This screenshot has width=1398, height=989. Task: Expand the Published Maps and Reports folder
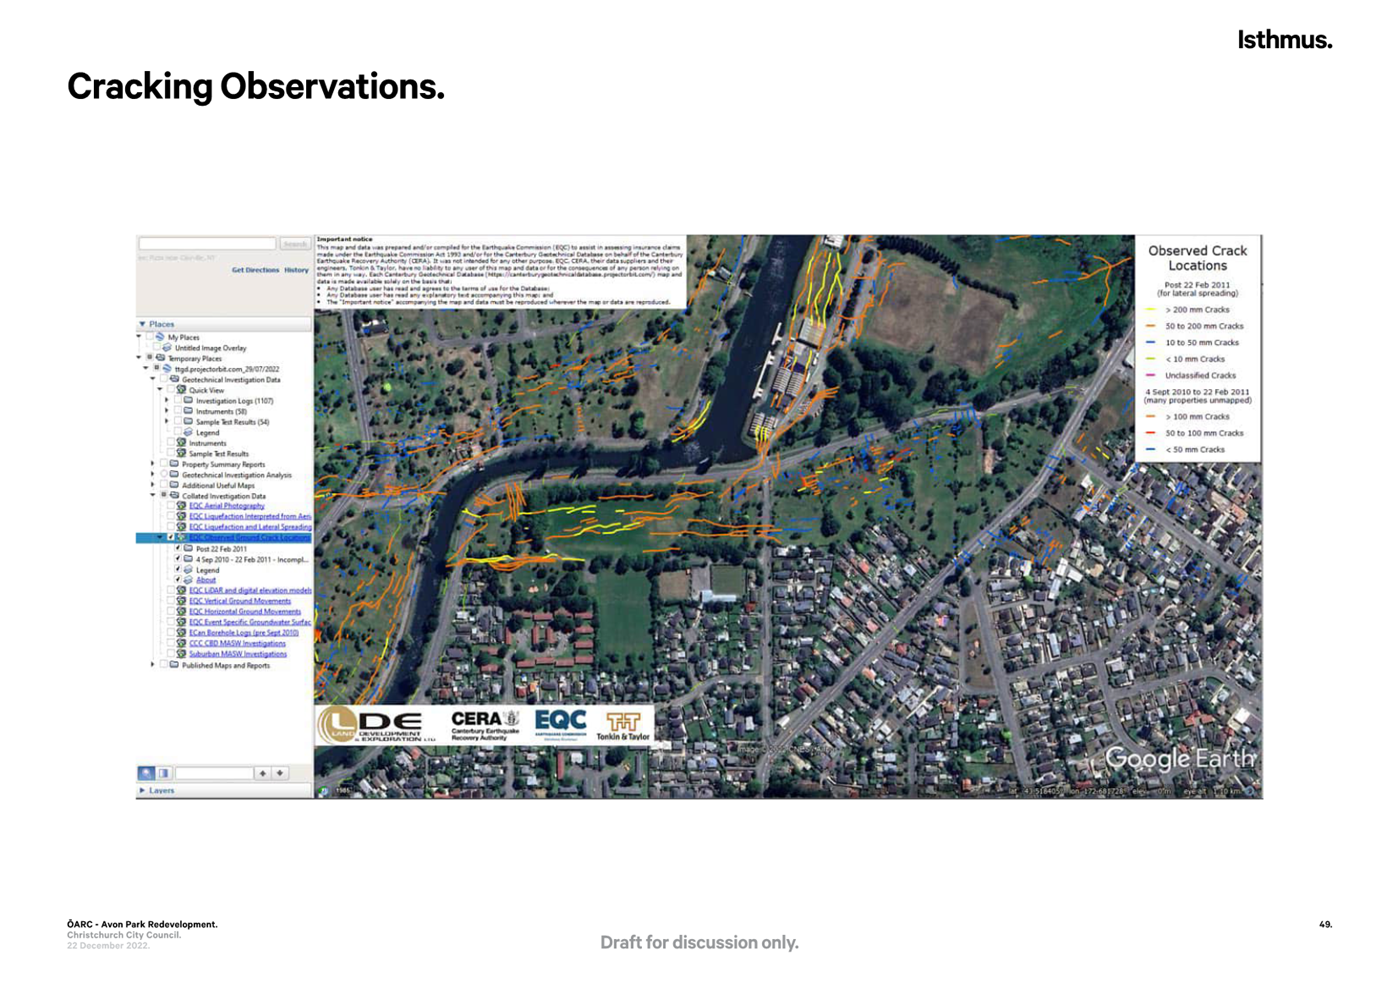152,665
